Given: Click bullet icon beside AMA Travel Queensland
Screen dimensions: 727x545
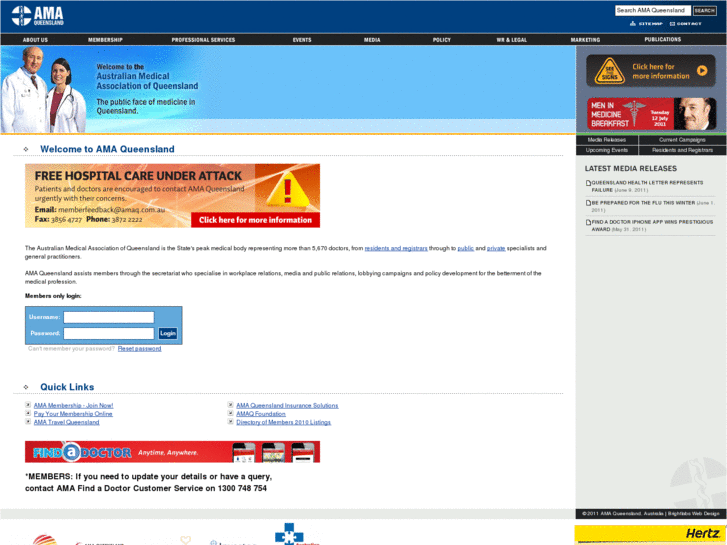Looking at the screenshot, I should click(x=28, y=422).
